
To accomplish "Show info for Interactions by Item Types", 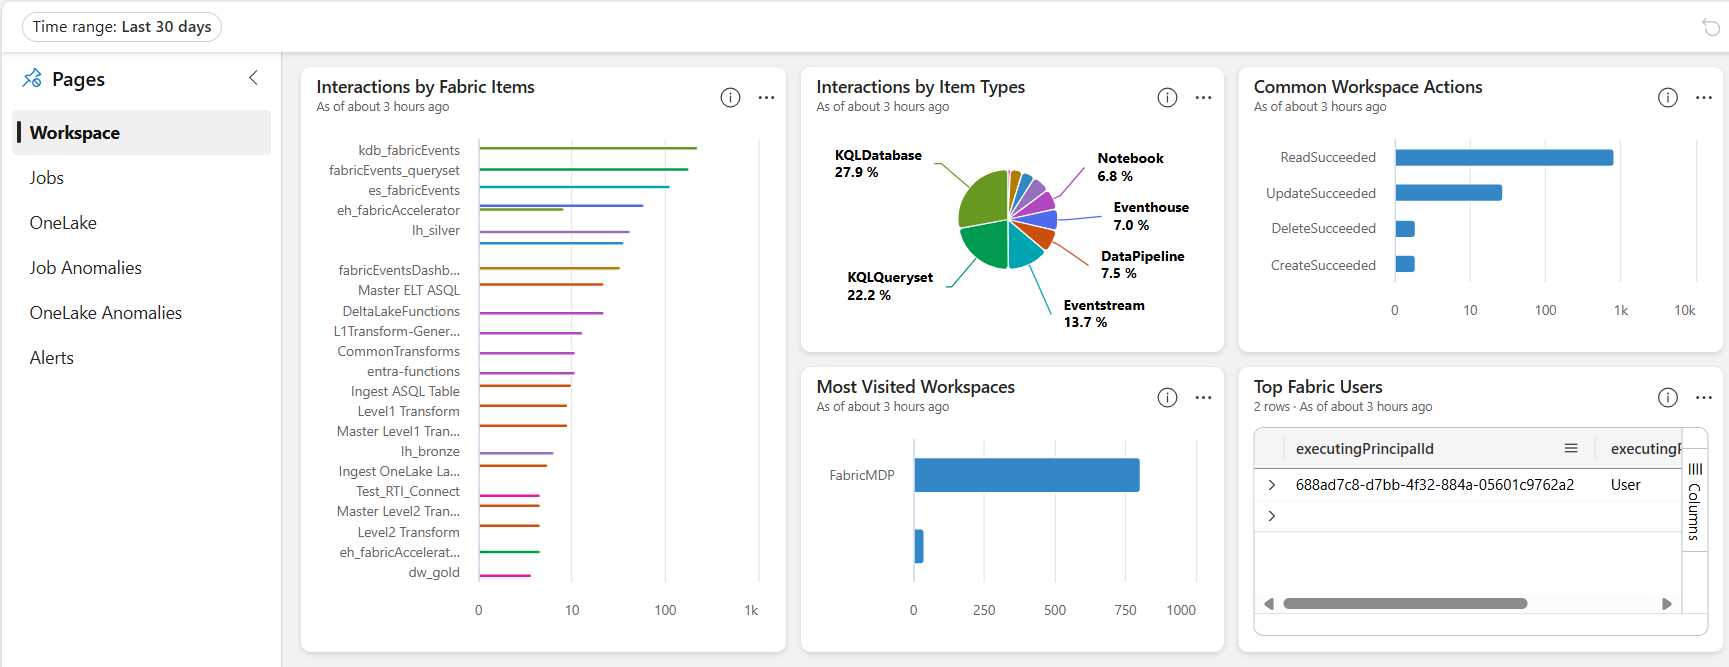I will pyautogui.click(x=1167, y=97).
